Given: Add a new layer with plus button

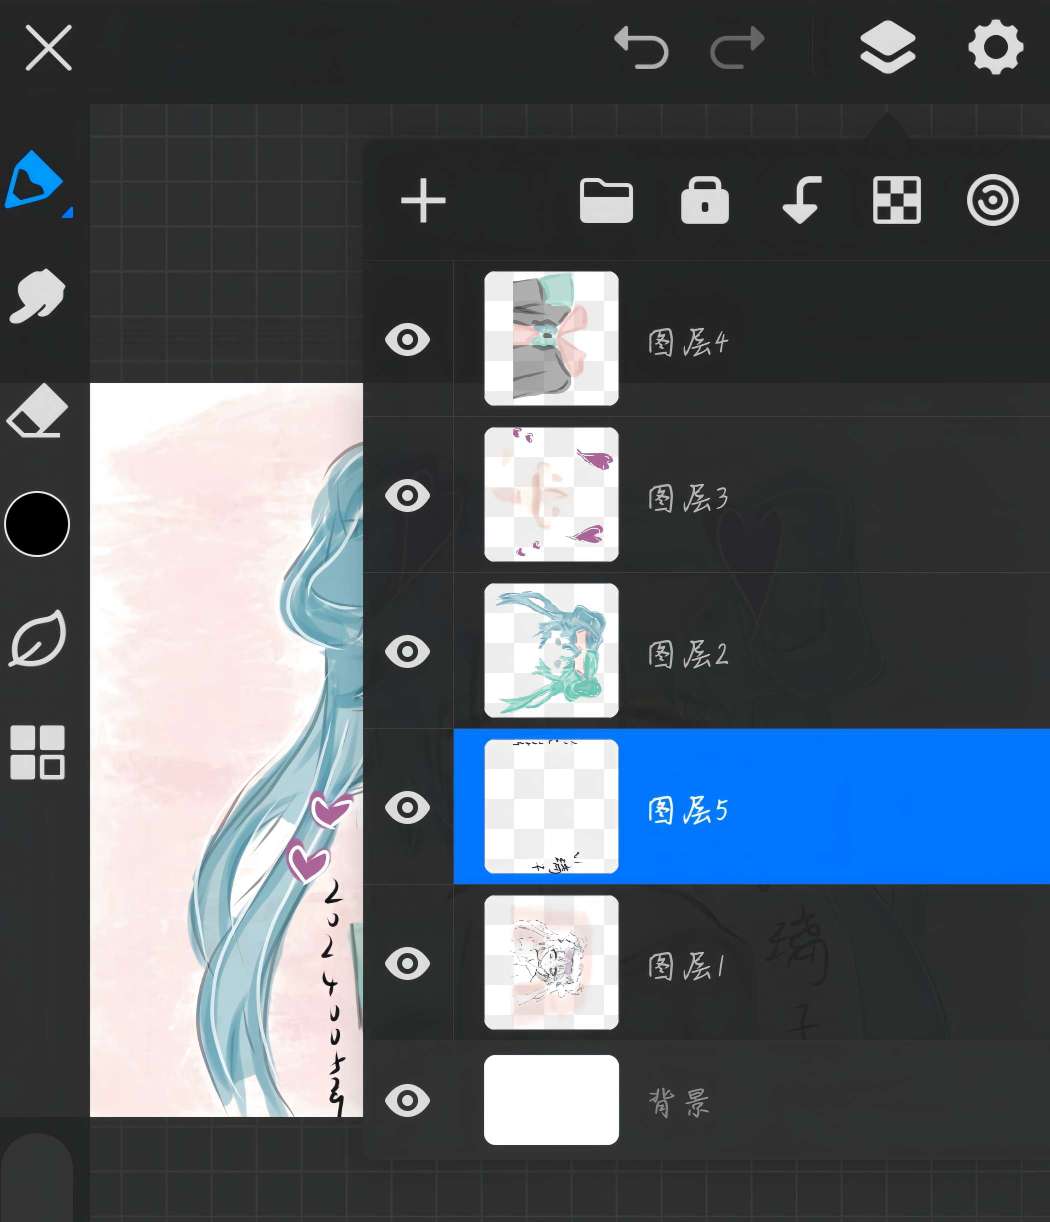Looking at the screenshot, I should [423, 201].
